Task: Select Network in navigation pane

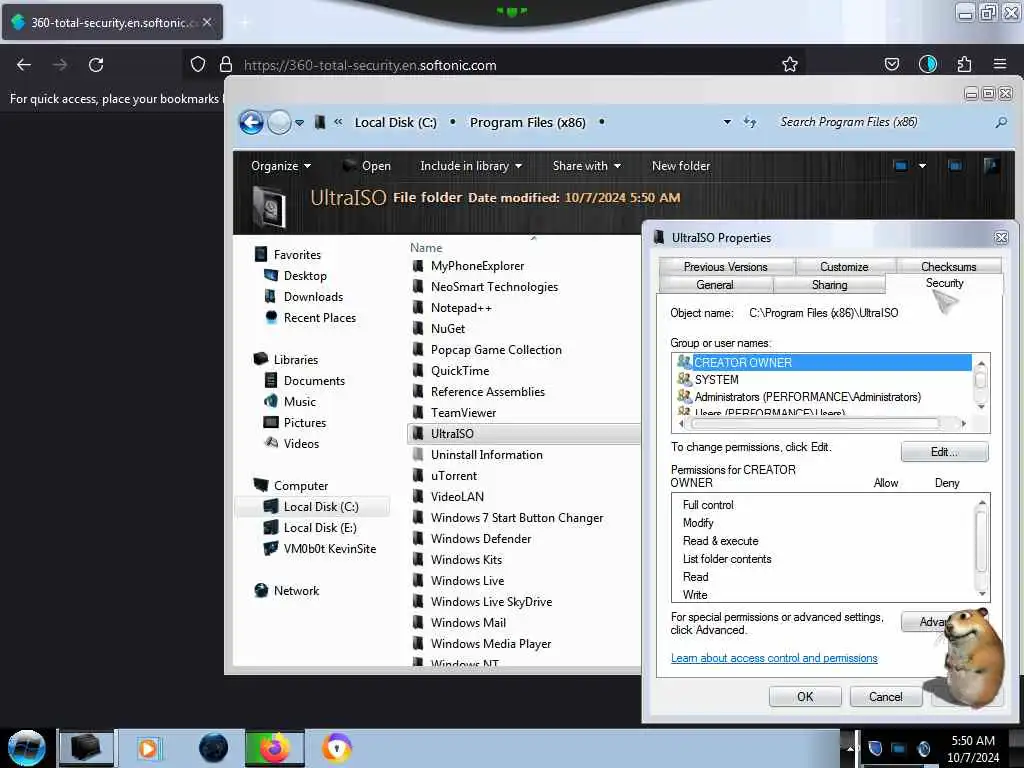Action: point(296,590)
